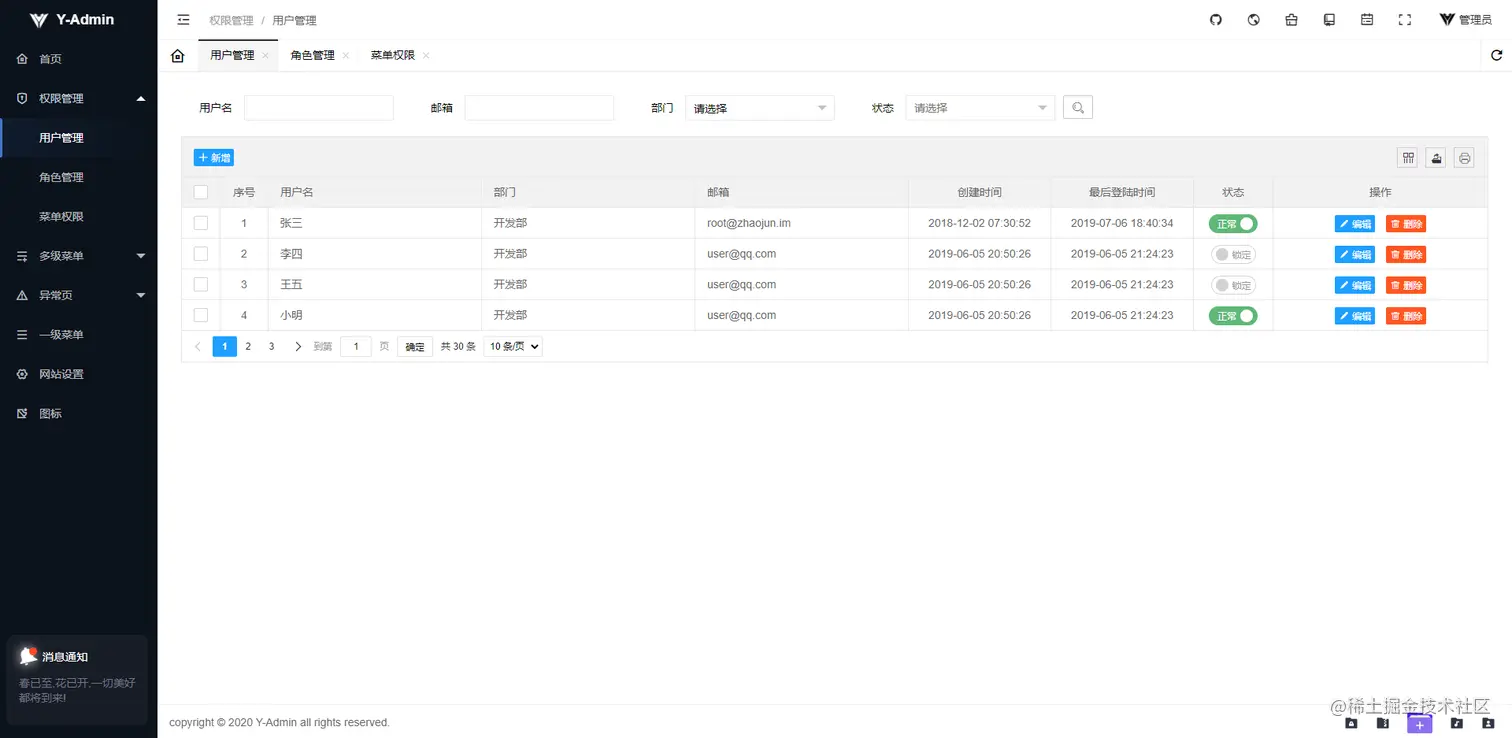1512x738 pixels.
Task: Toggle the select-all header checkbox
Action: [x=201, y=192]
